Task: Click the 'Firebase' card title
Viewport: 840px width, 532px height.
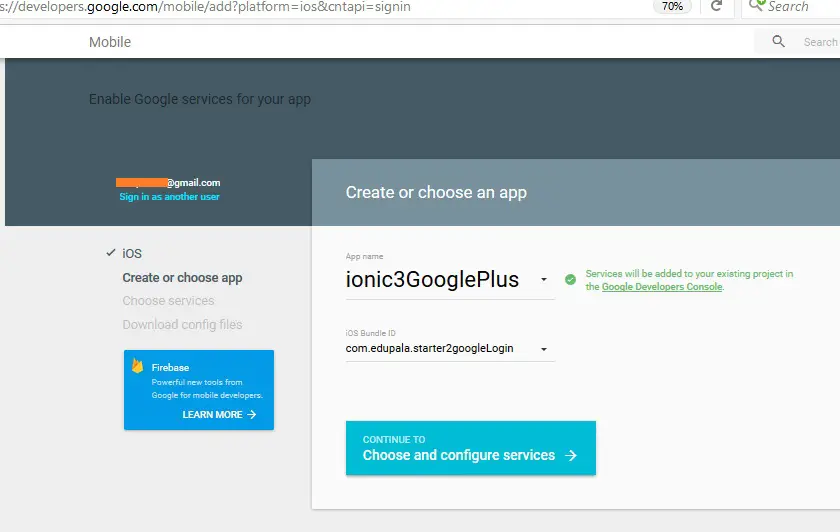Action: [x=170, y=368]
